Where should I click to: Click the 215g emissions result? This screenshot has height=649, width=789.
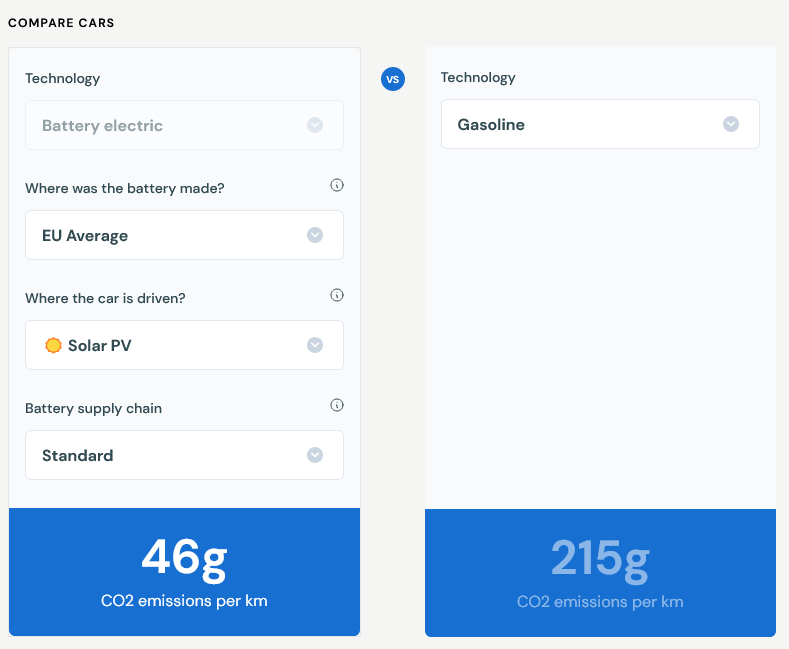600,559
